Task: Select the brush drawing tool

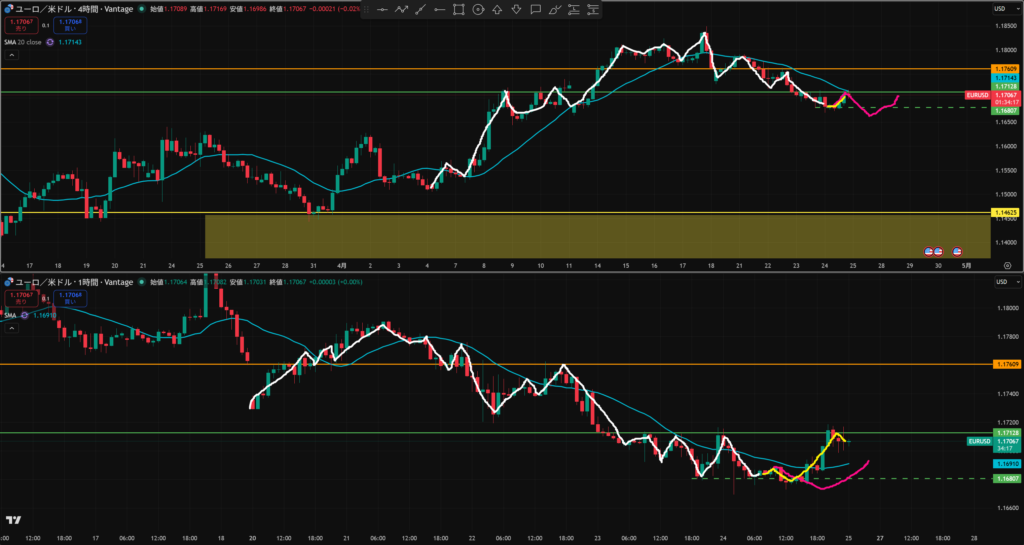Action: tap(554, 10)
